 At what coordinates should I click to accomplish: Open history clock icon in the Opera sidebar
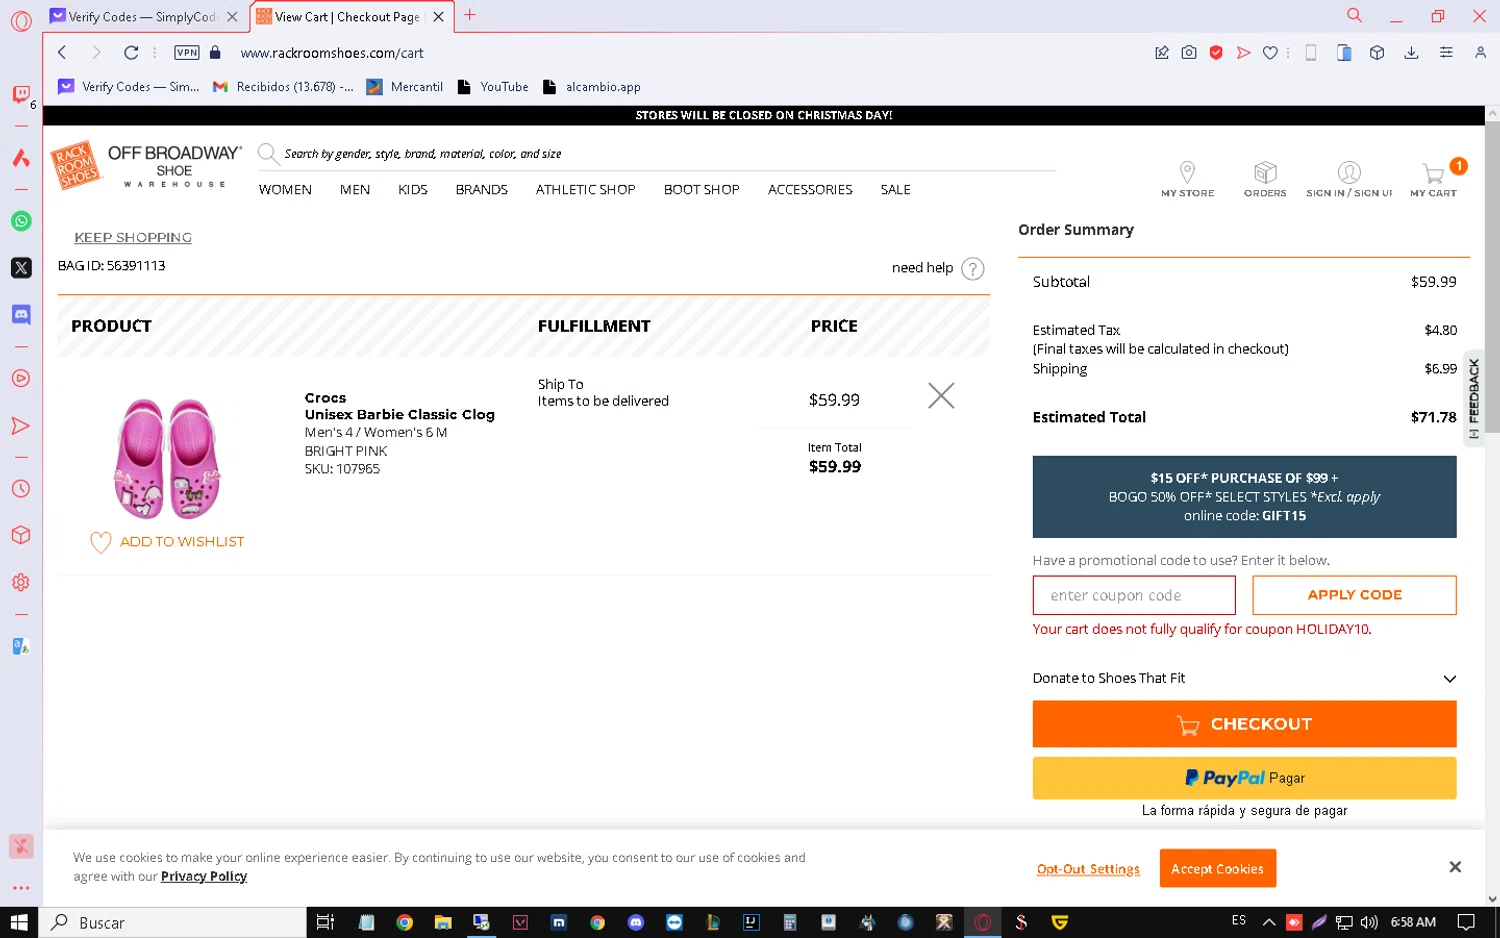(x=21, y=489)
